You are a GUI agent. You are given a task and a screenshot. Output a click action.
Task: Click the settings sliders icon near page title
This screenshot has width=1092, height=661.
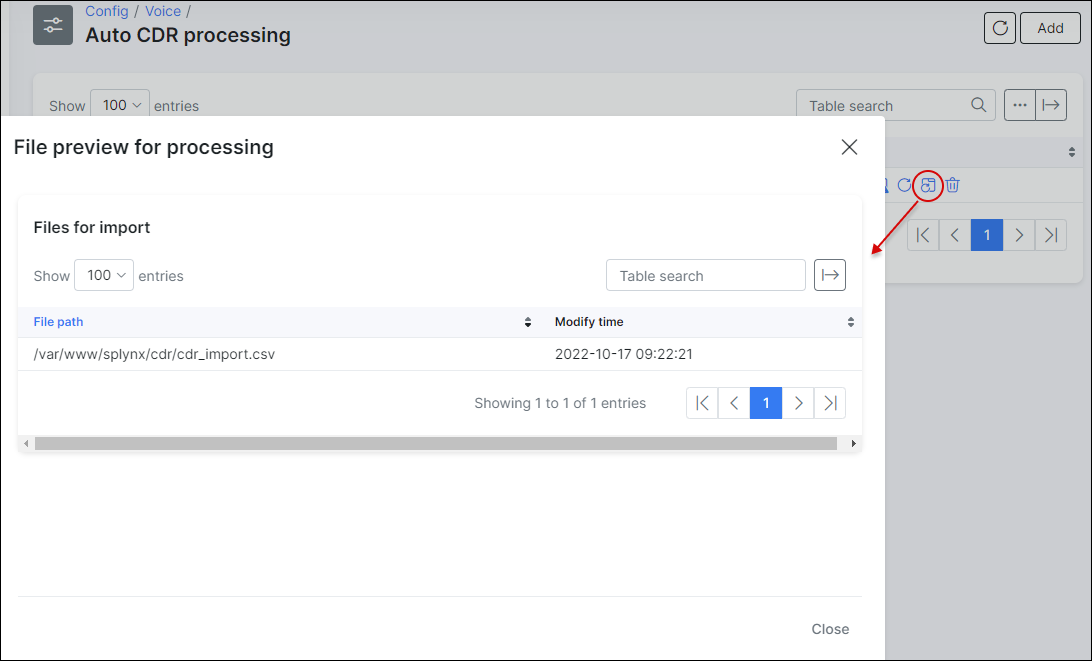[53, 25]
